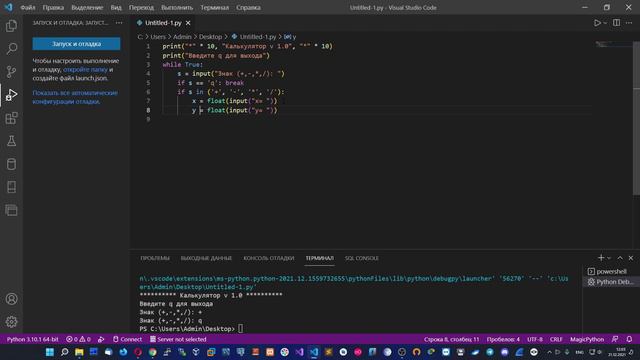The width and height of the screenshot is (640, 360).
Task: Switch to the Проблемы panel tab
Action: coord(155,258)
